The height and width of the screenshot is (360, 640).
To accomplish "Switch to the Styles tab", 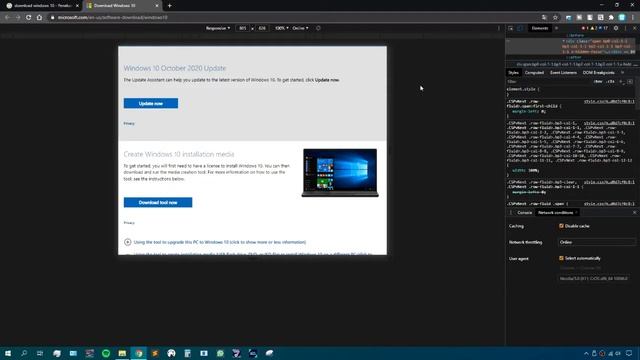I will pos(513,73).
